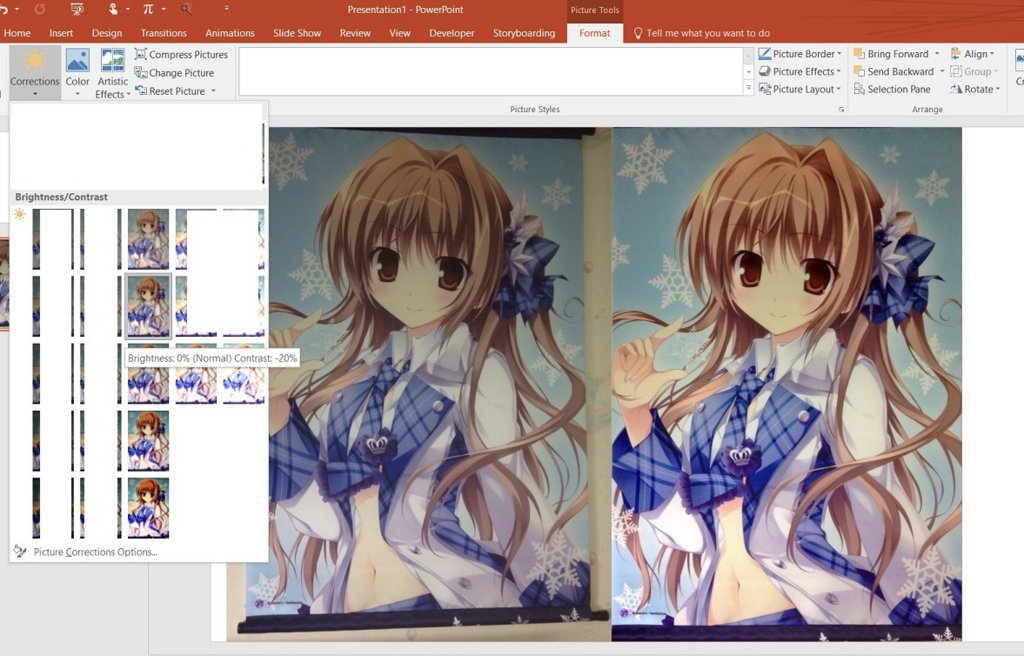Click Send Backward
The width and height of the screenshot is (1024, 656).
898,71
